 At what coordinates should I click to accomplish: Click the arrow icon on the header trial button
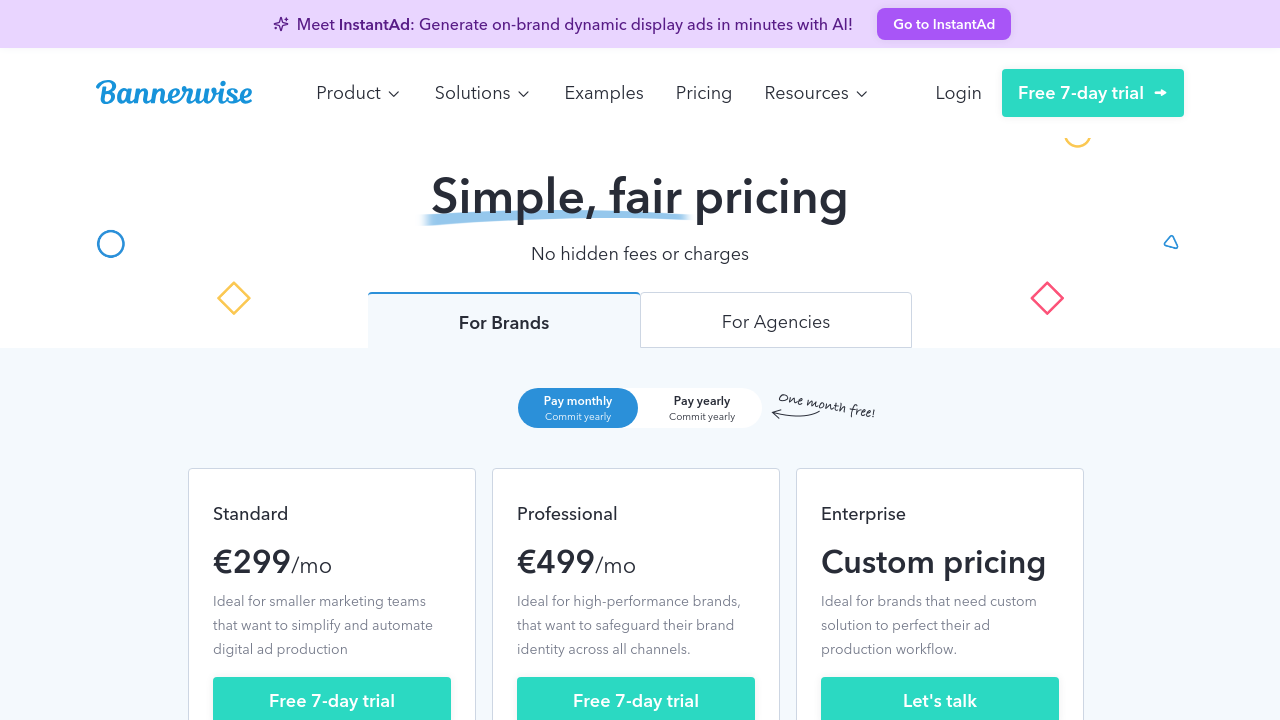tap(1160, 93)
